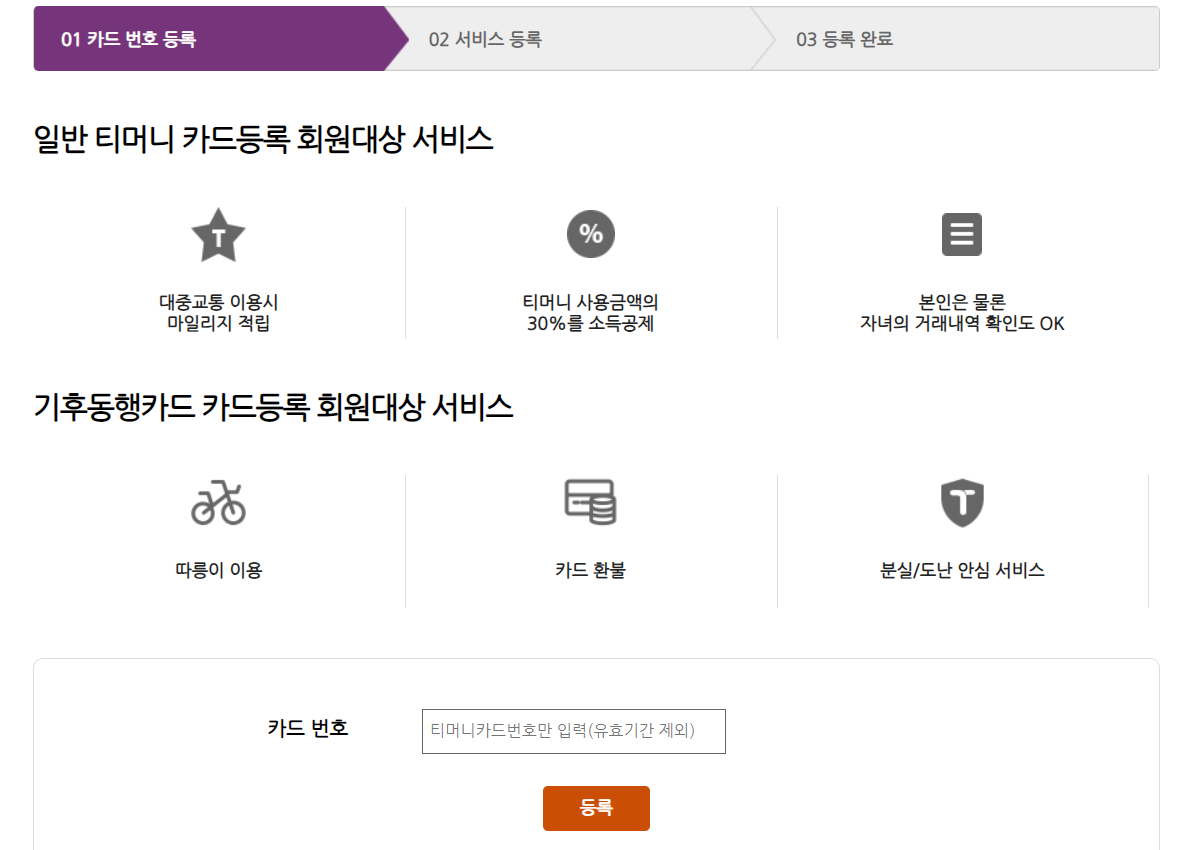Click the star T mileage icon

(x=218, y=235)
